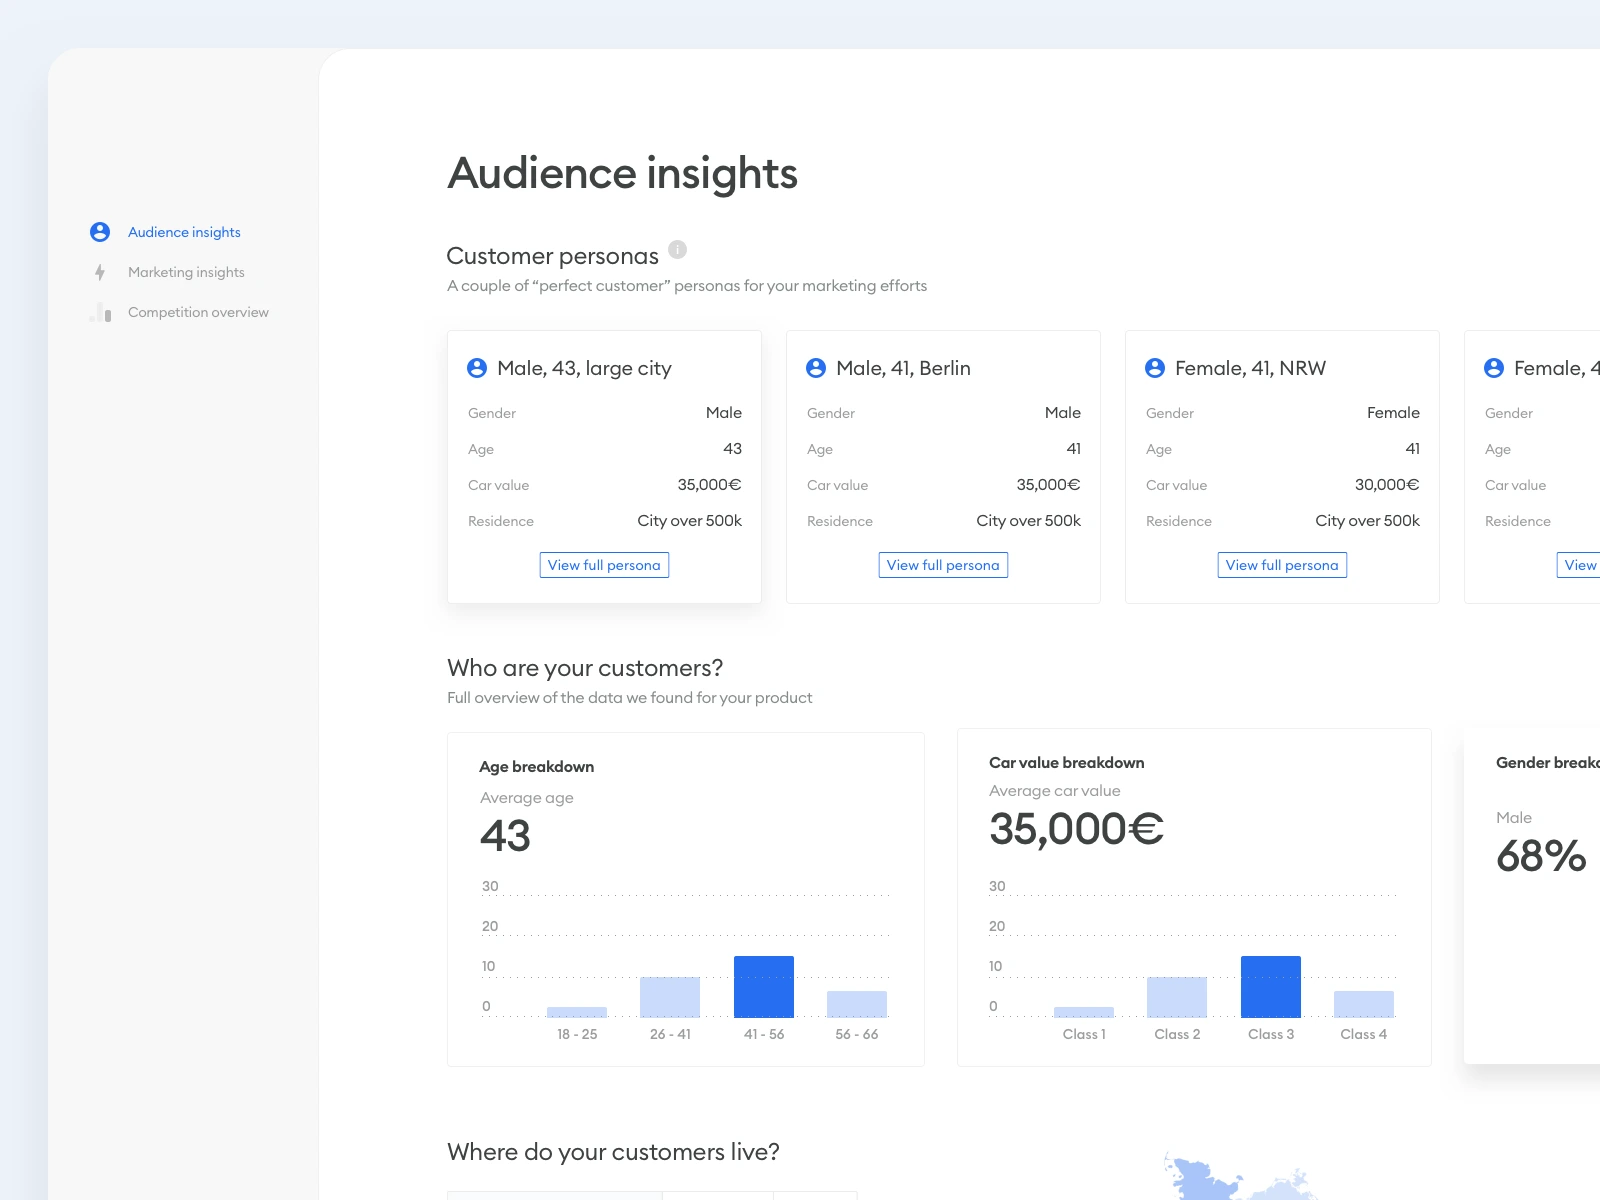The image size is (1600, 1200).
Task: Click the Marketing insights lightning bolt icon
Action: coord(100,272)
